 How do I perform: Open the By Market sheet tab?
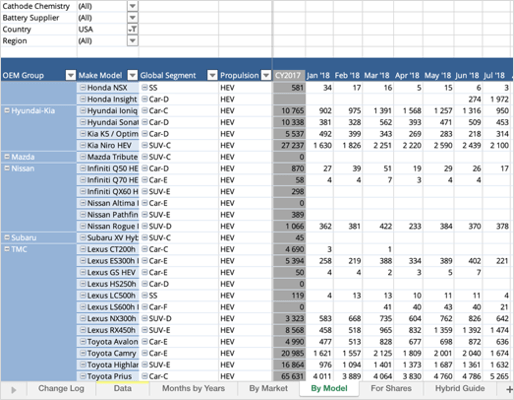pyautogui.click(x=268, y=388)
